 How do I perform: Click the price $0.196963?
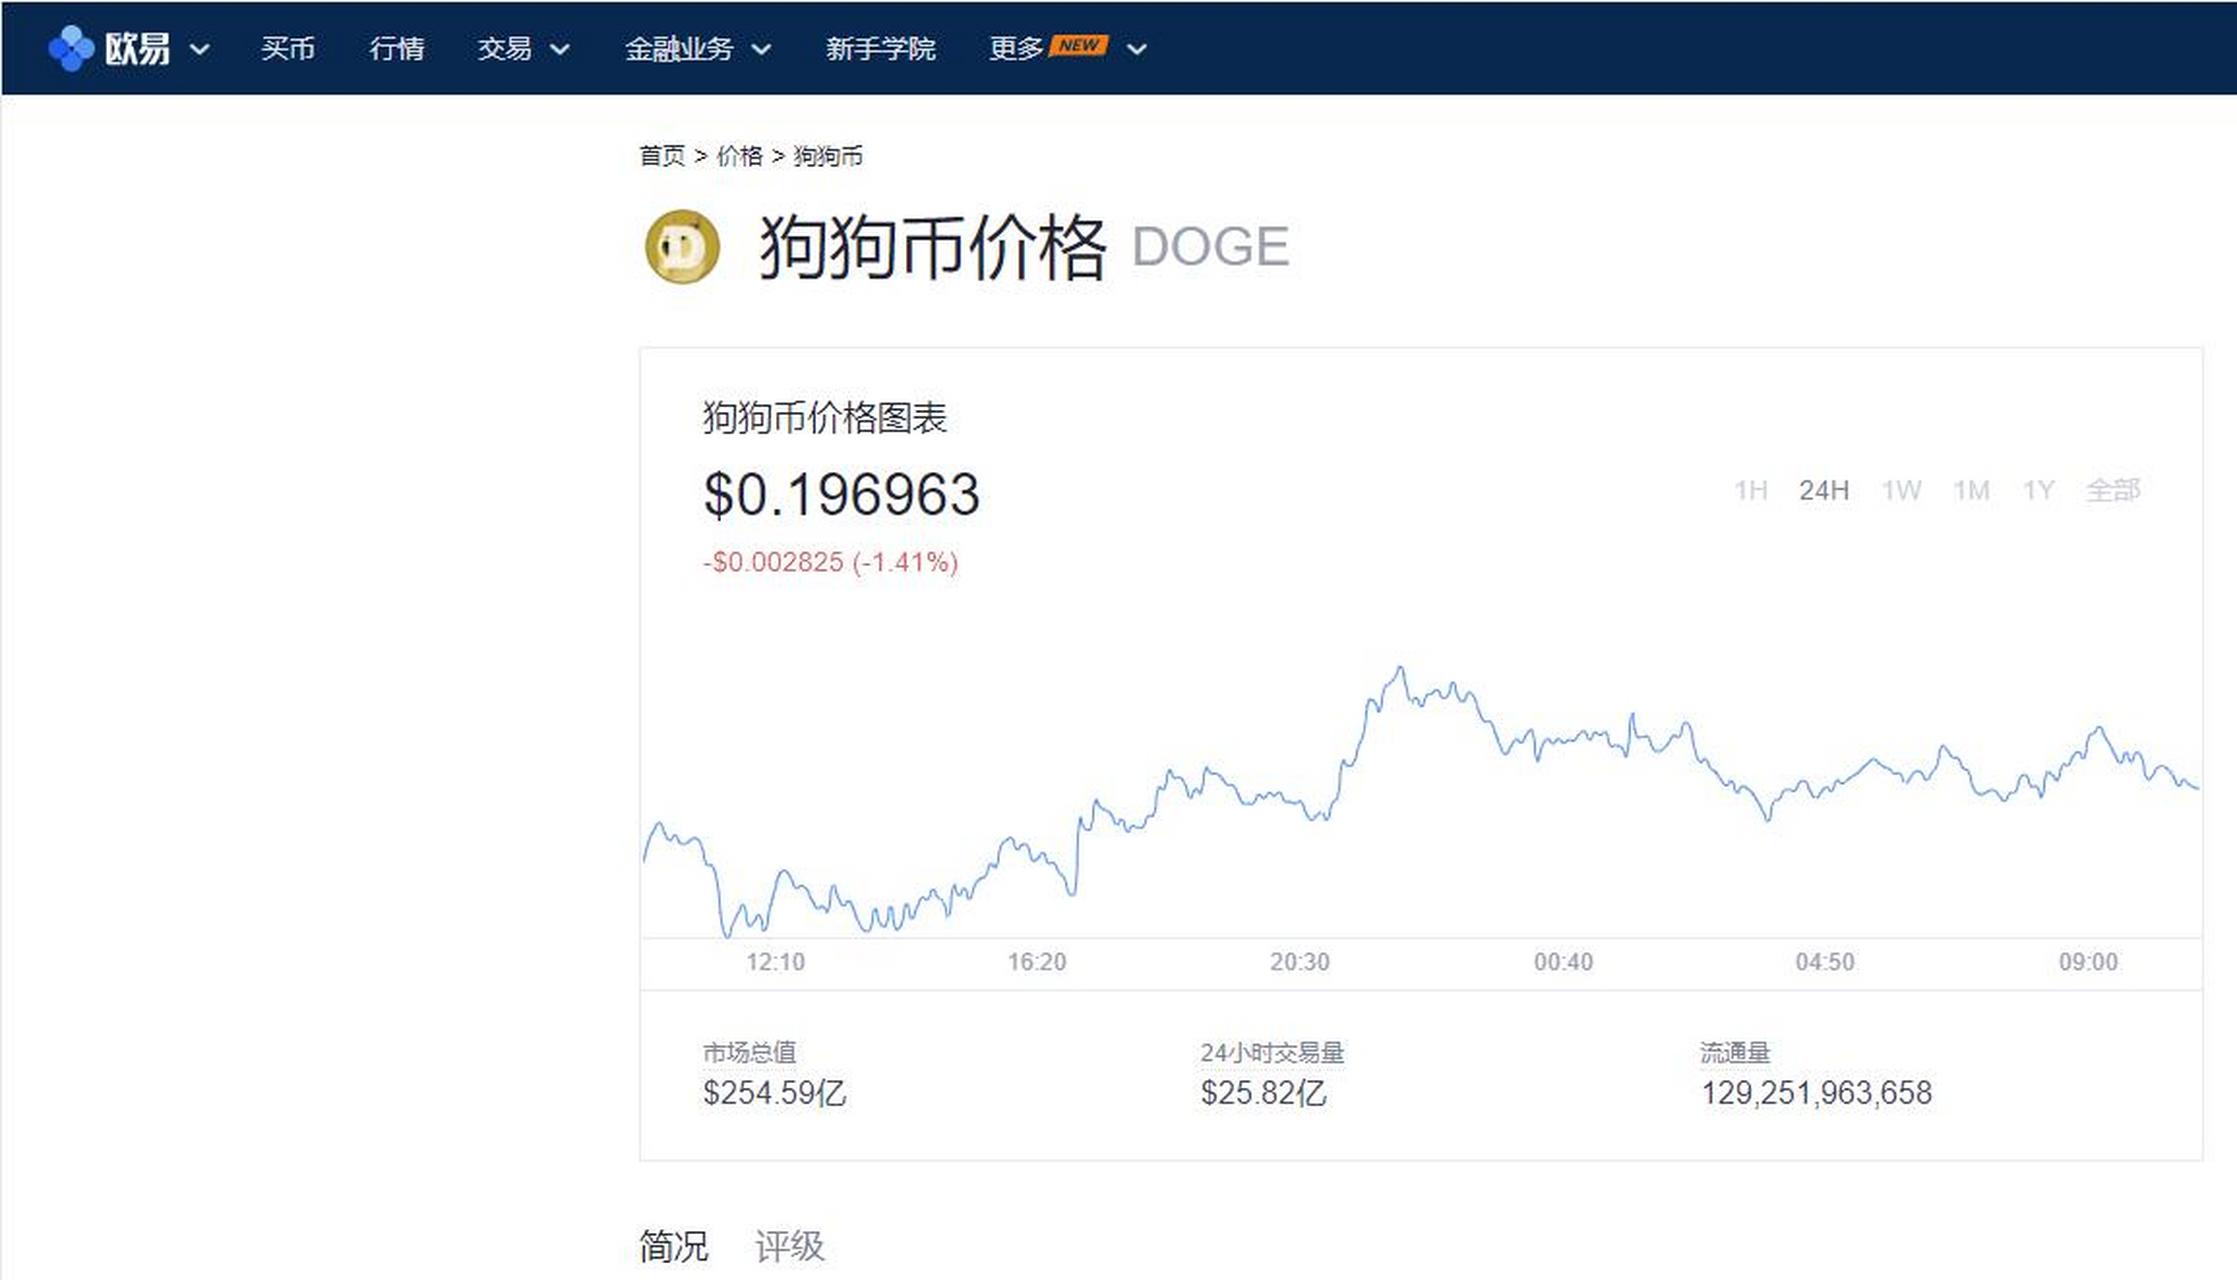pos(841,494)
